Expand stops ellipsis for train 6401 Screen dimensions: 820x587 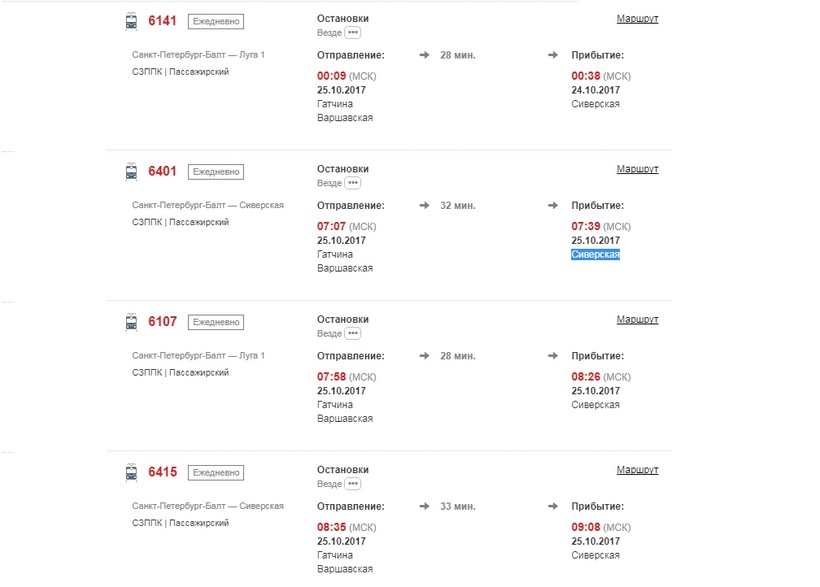click(x=353, y=184)
